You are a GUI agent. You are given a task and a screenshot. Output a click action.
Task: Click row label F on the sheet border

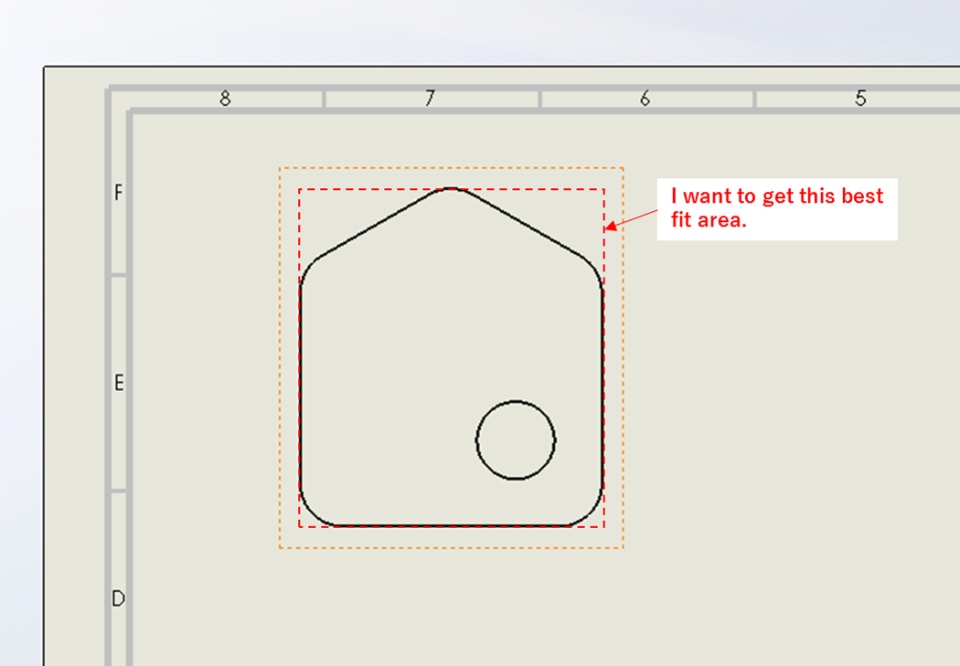click(118, 193)
